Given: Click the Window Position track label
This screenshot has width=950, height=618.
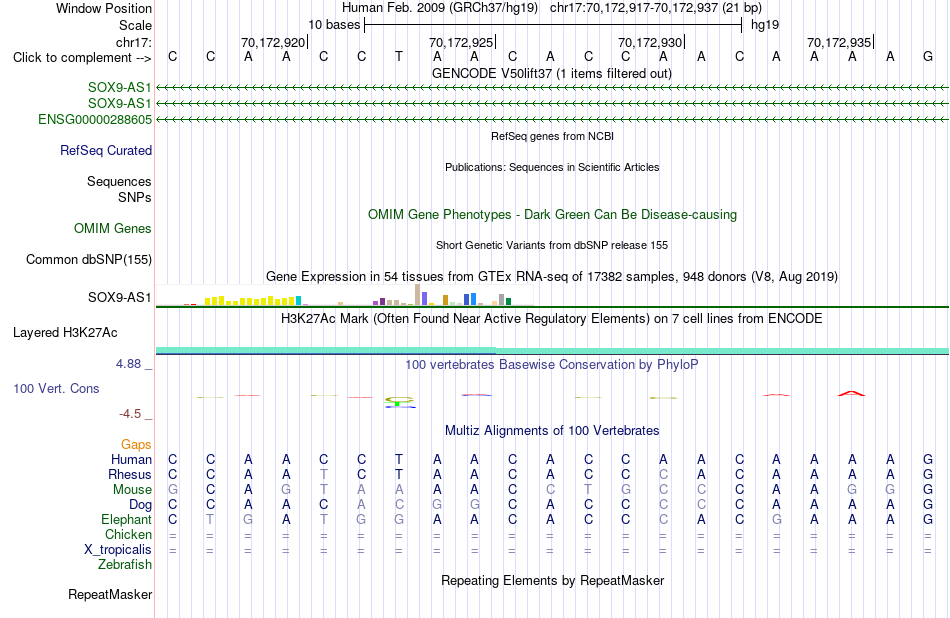Looking at the screenshot, I should [x=104, y=8].
